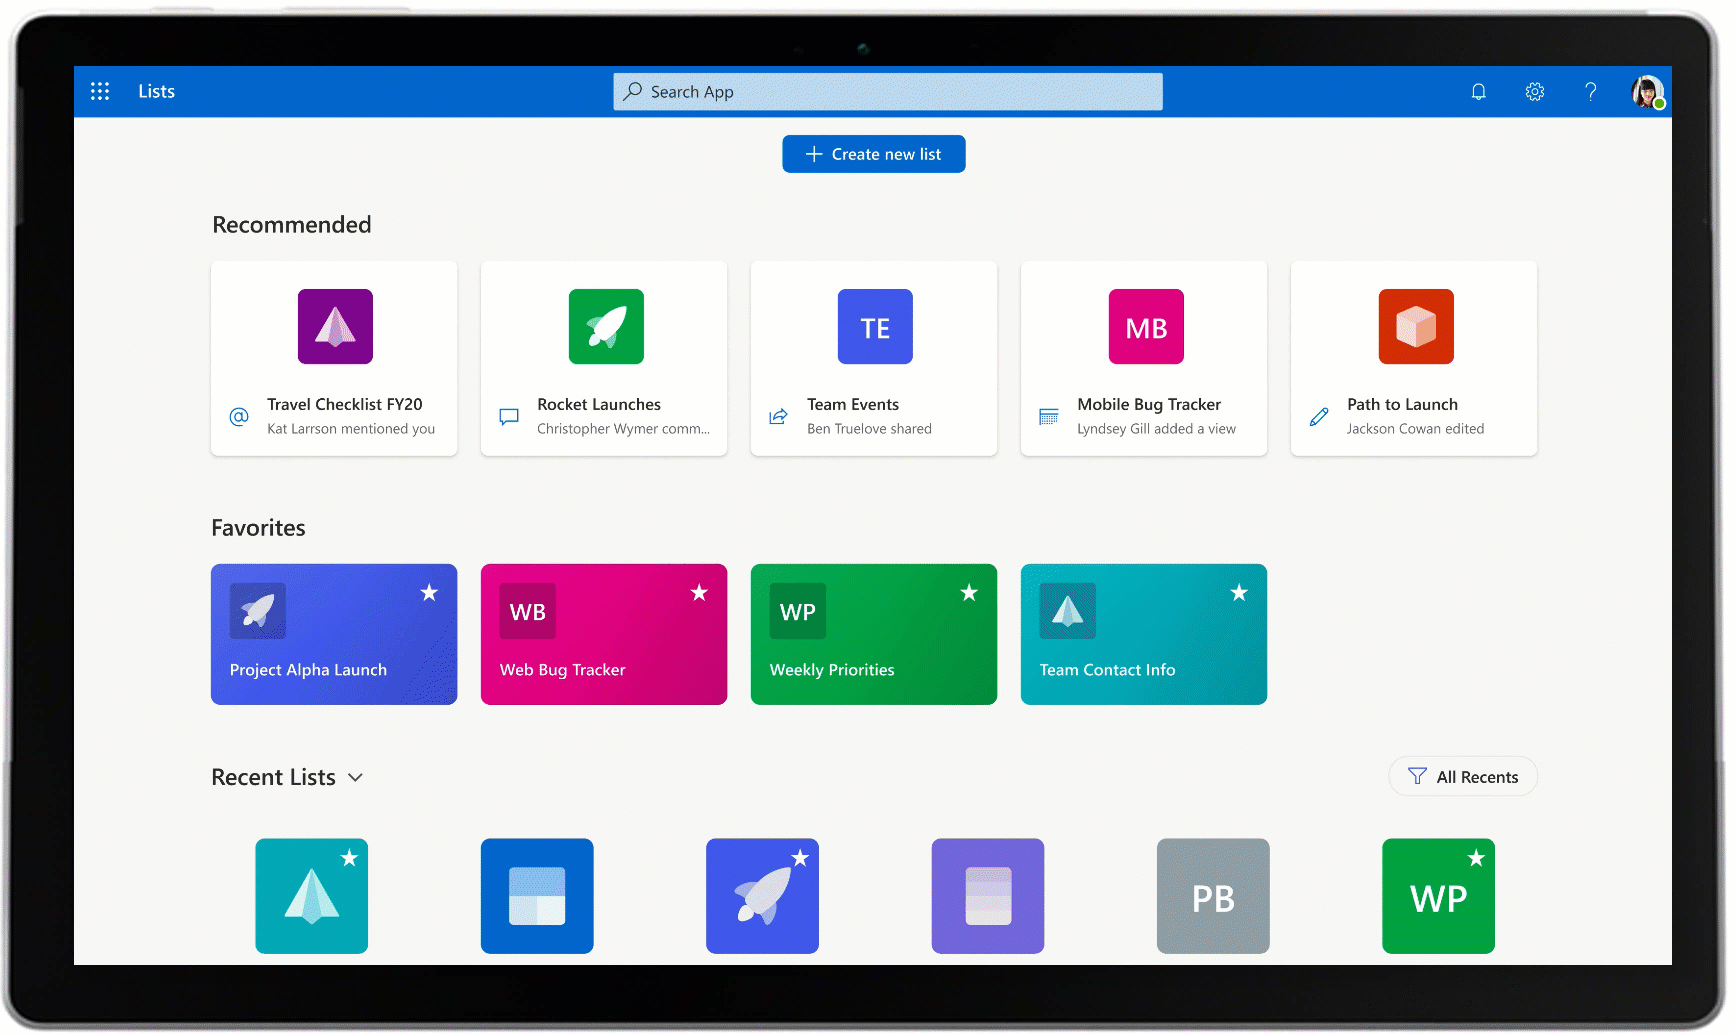
Task: Open the Settings gear
Action: pyautogui.click(x=1535, y=91)
